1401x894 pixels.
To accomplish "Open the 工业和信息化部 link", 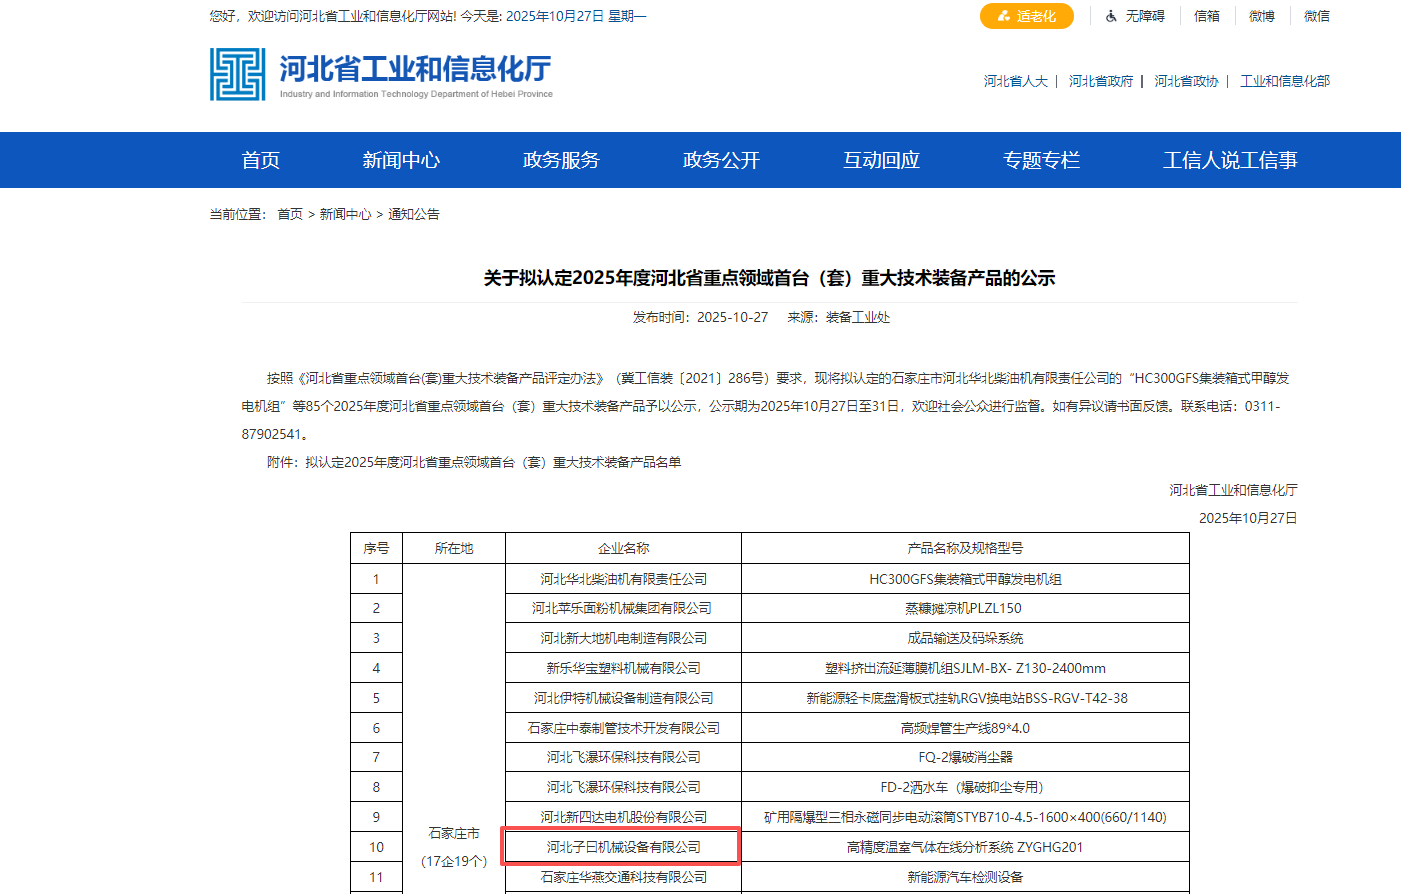I will [1285, 80].
